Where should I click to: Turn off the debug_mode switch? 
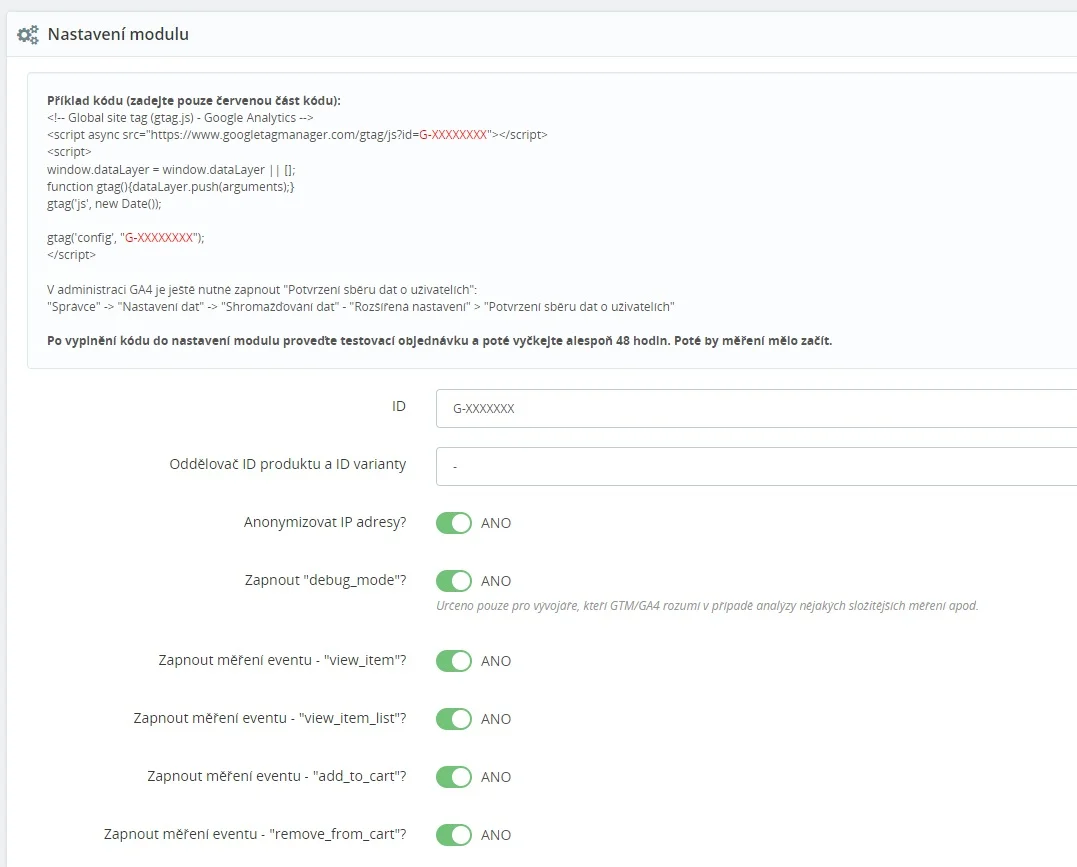pos(454,581)
